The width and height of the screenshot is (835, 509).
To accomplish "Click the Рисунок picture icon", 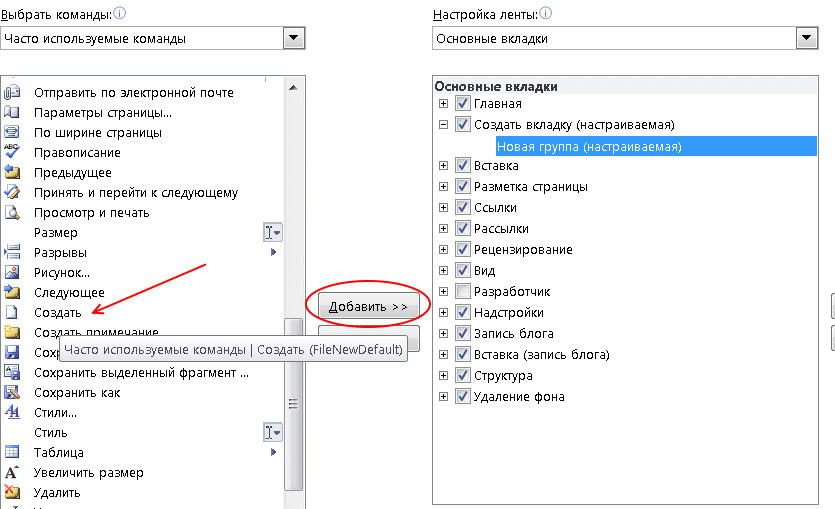I will click(x=12, y=272).
